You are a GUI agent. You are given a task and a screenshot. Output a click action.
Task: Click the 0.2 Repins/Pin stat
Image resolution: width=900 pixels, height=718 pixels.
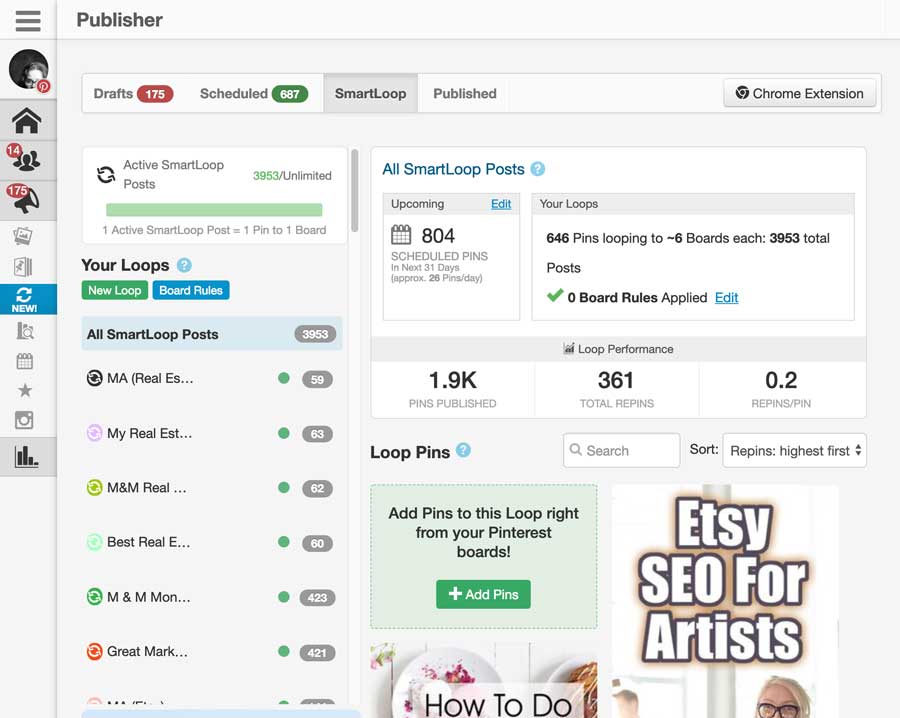tap(781, 389)
